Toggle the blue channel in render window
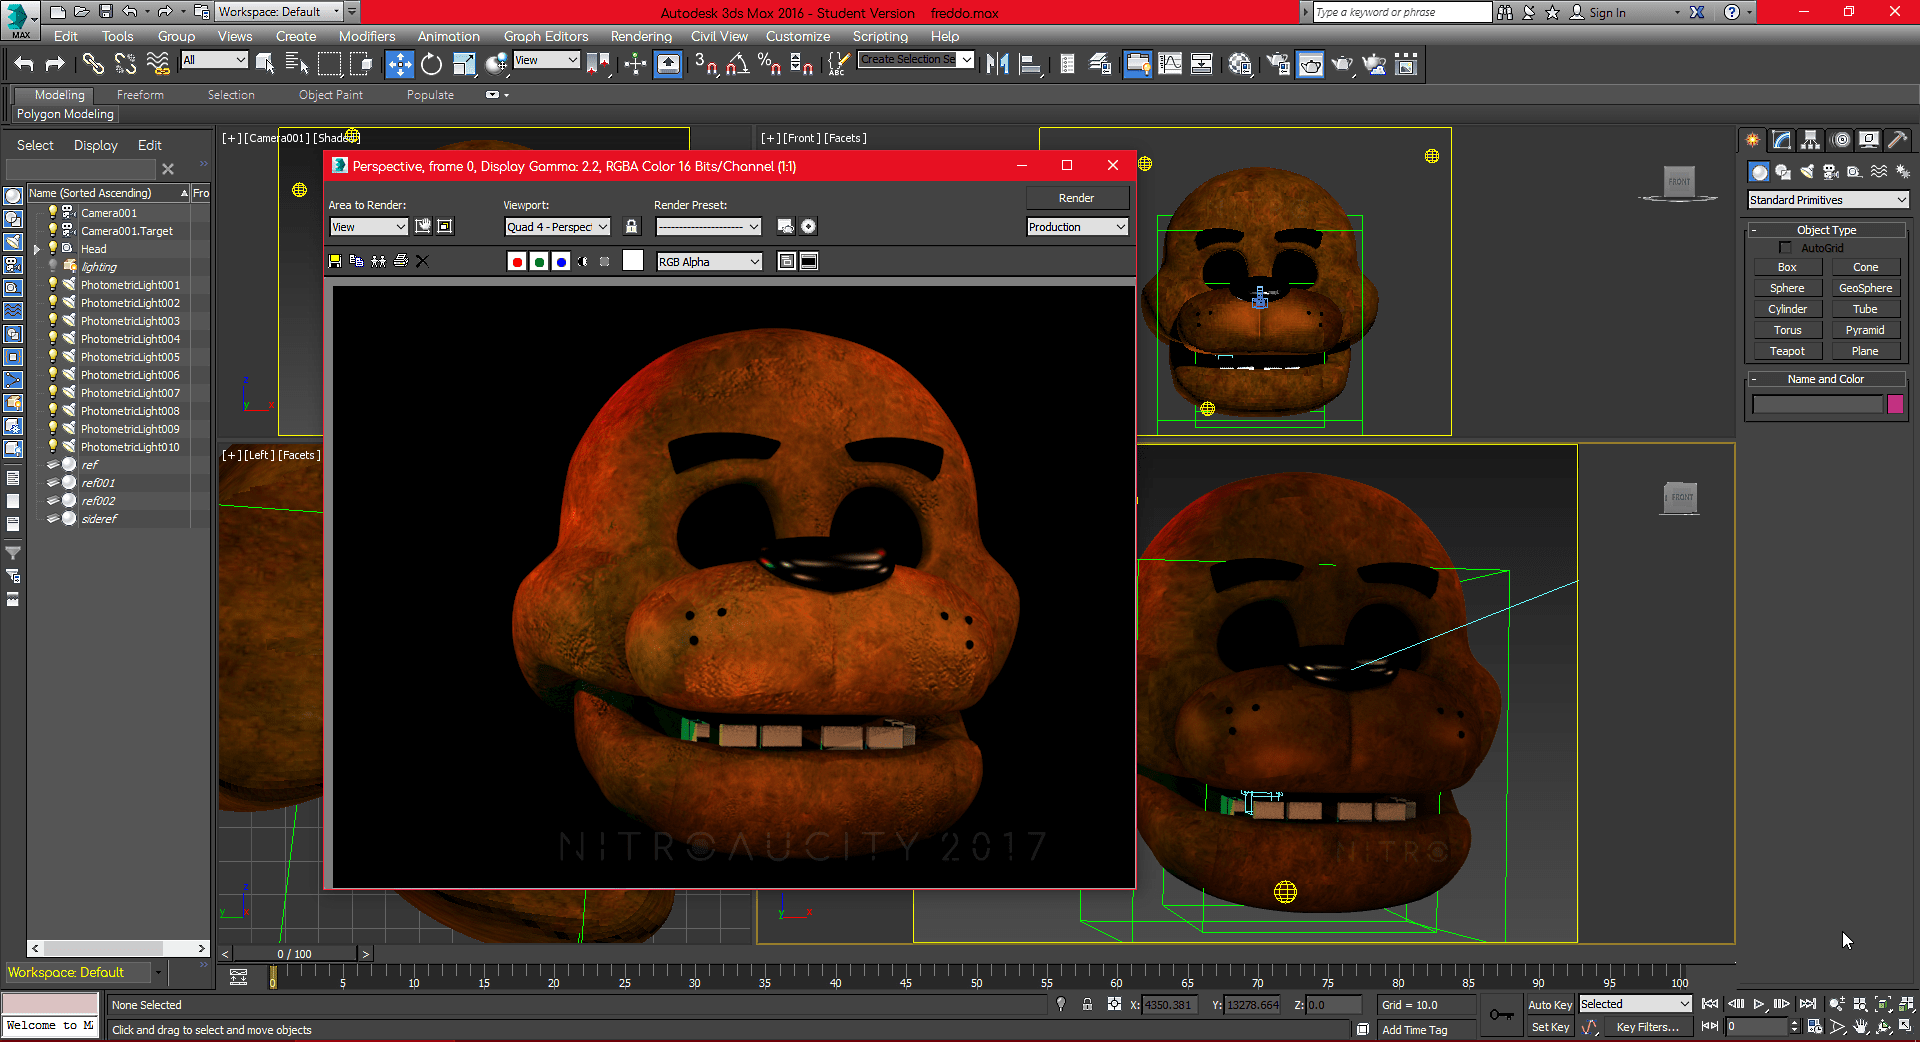 (x=561, y=261)
